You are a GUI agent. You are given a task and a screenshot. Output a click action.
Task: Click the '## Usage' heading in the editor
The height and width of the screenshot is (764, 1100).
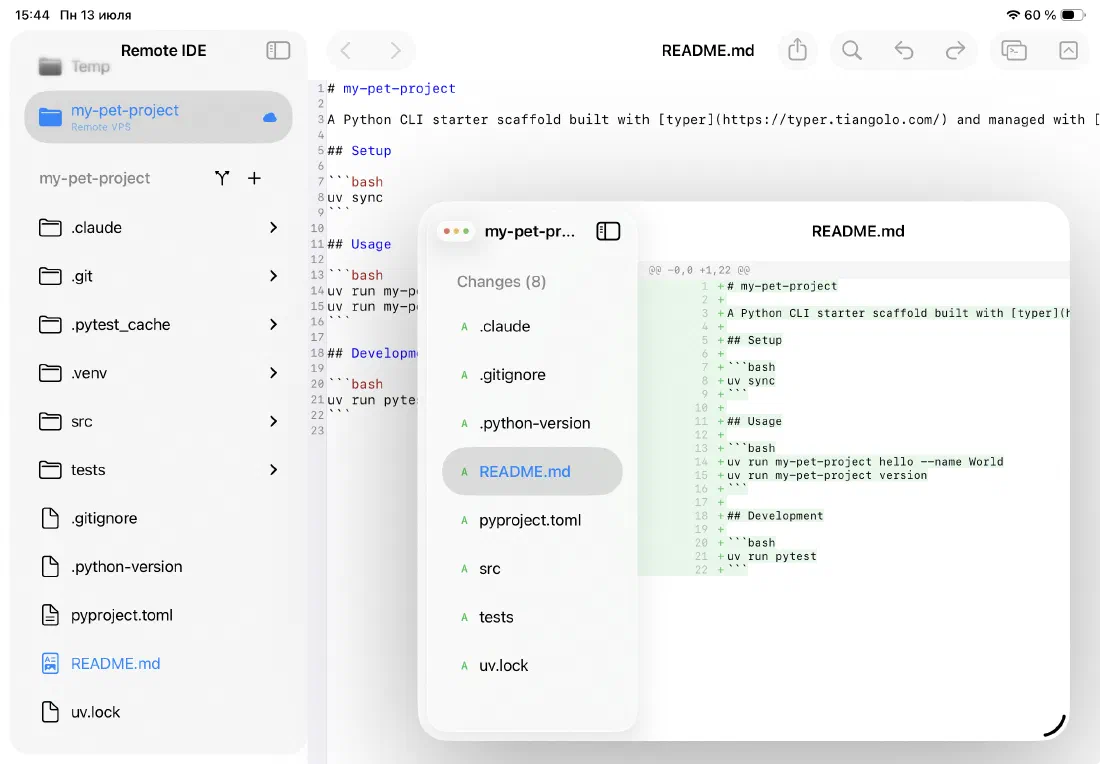(359, 244)
